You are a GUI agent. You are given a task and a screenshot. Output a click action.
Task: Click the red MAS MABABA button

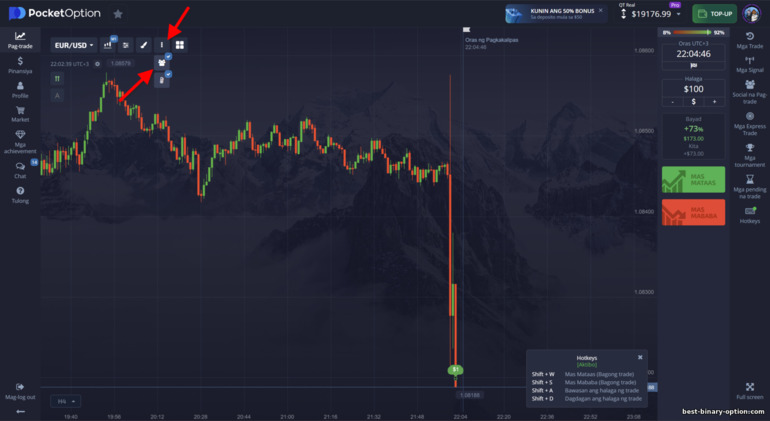[x=693, y=212]
